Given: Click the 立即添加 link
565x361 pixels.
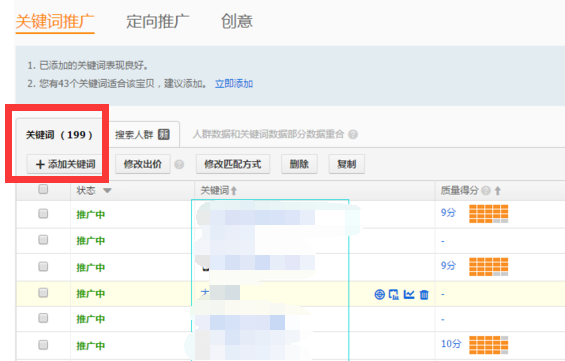Looking at the screenshot, I should click(x=234, y=84).
